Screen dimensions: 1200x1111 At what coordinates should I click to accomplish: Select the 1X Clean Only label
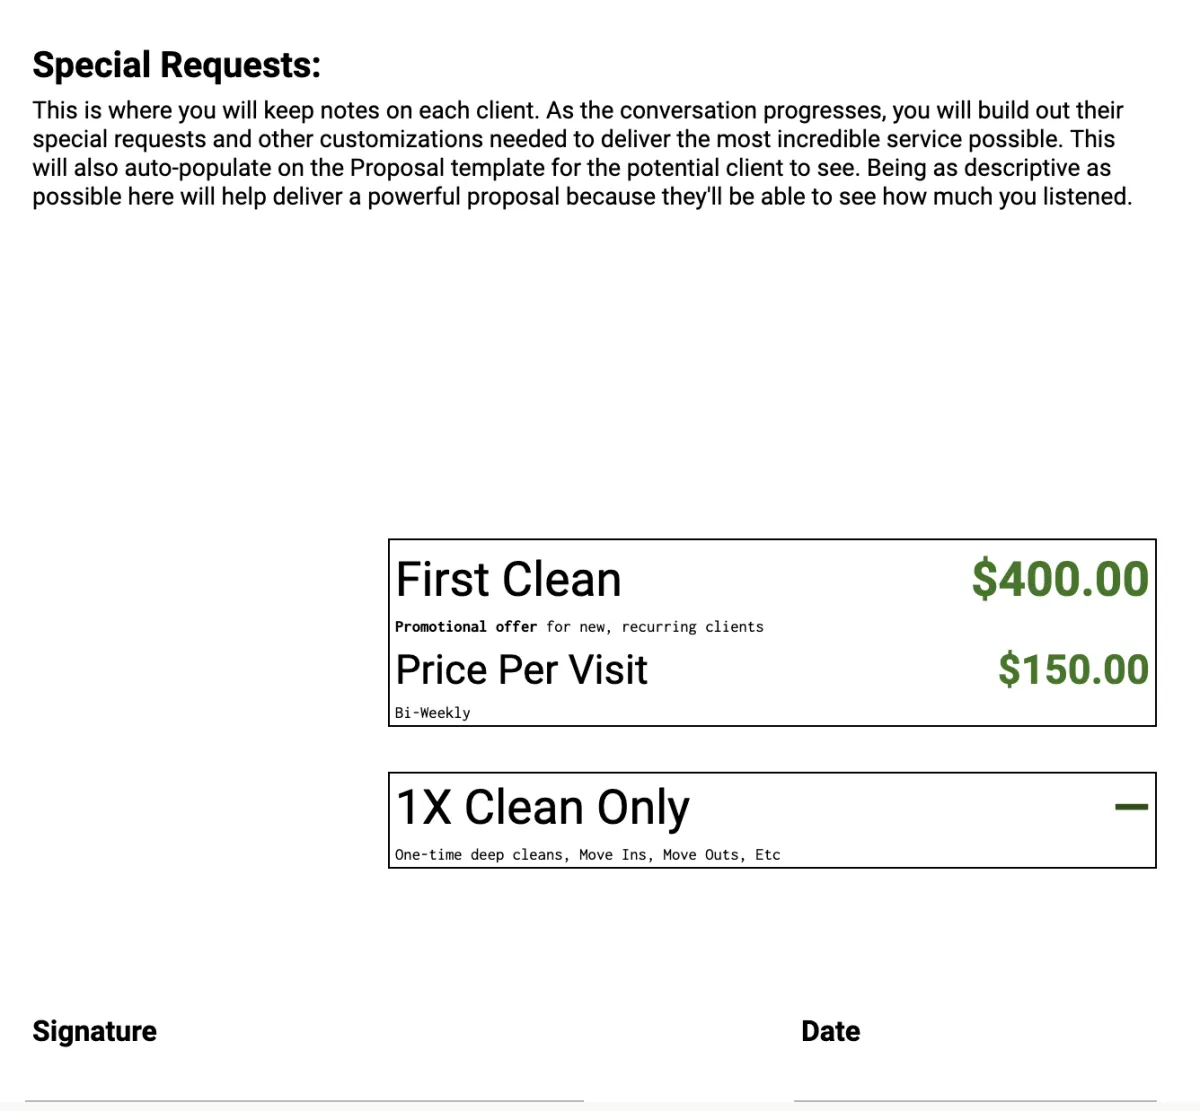[x=542, y=807]
